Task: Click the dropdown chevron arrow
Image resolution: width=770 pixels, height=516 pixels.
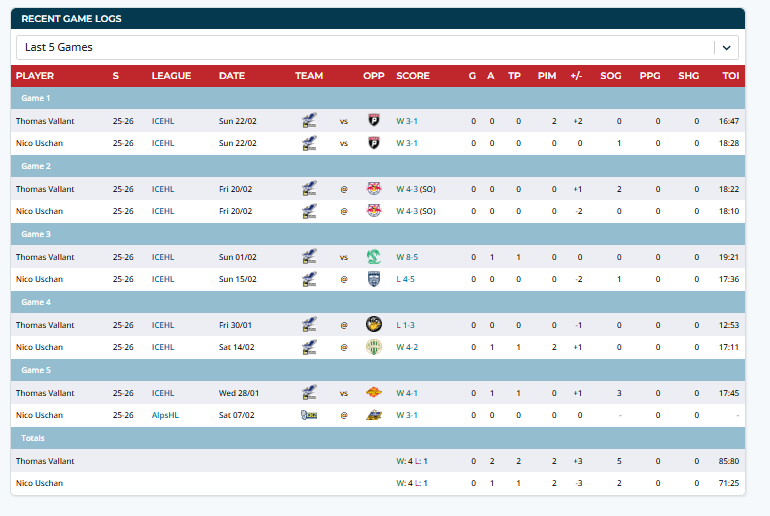Action: pos(725,47)
